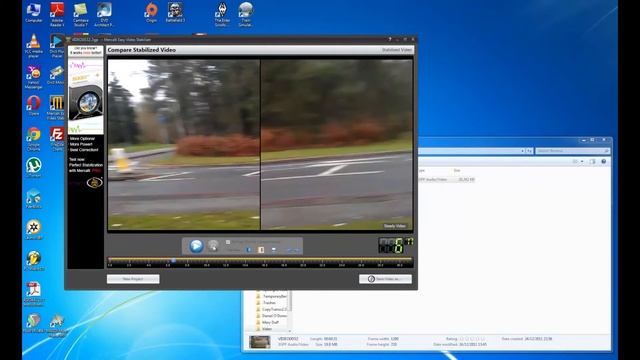Open the Mercalli Easy Video Stabilizer desktop shortcut
This screenshot has width=640, height=360.
[56, 107]
